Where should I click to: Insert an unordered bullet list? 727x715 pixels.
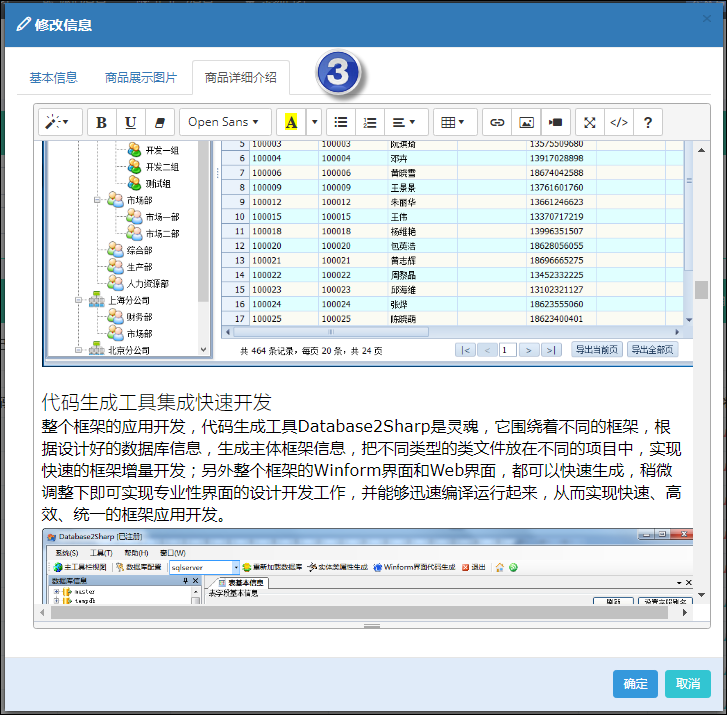tap(341, 122)
